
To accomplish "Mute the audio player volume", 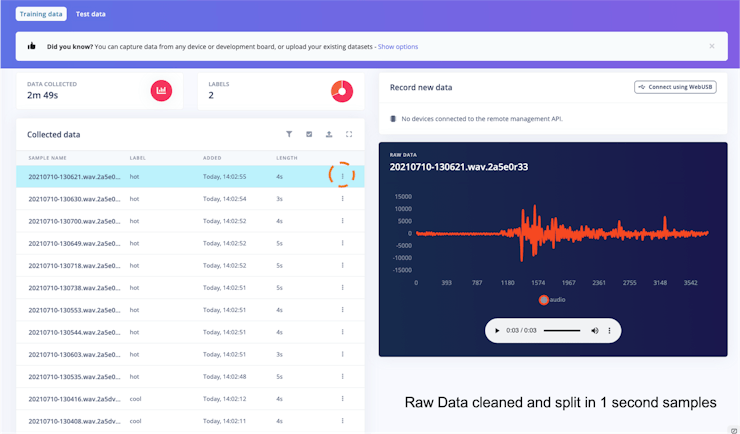I will click(x=595, y=330).
